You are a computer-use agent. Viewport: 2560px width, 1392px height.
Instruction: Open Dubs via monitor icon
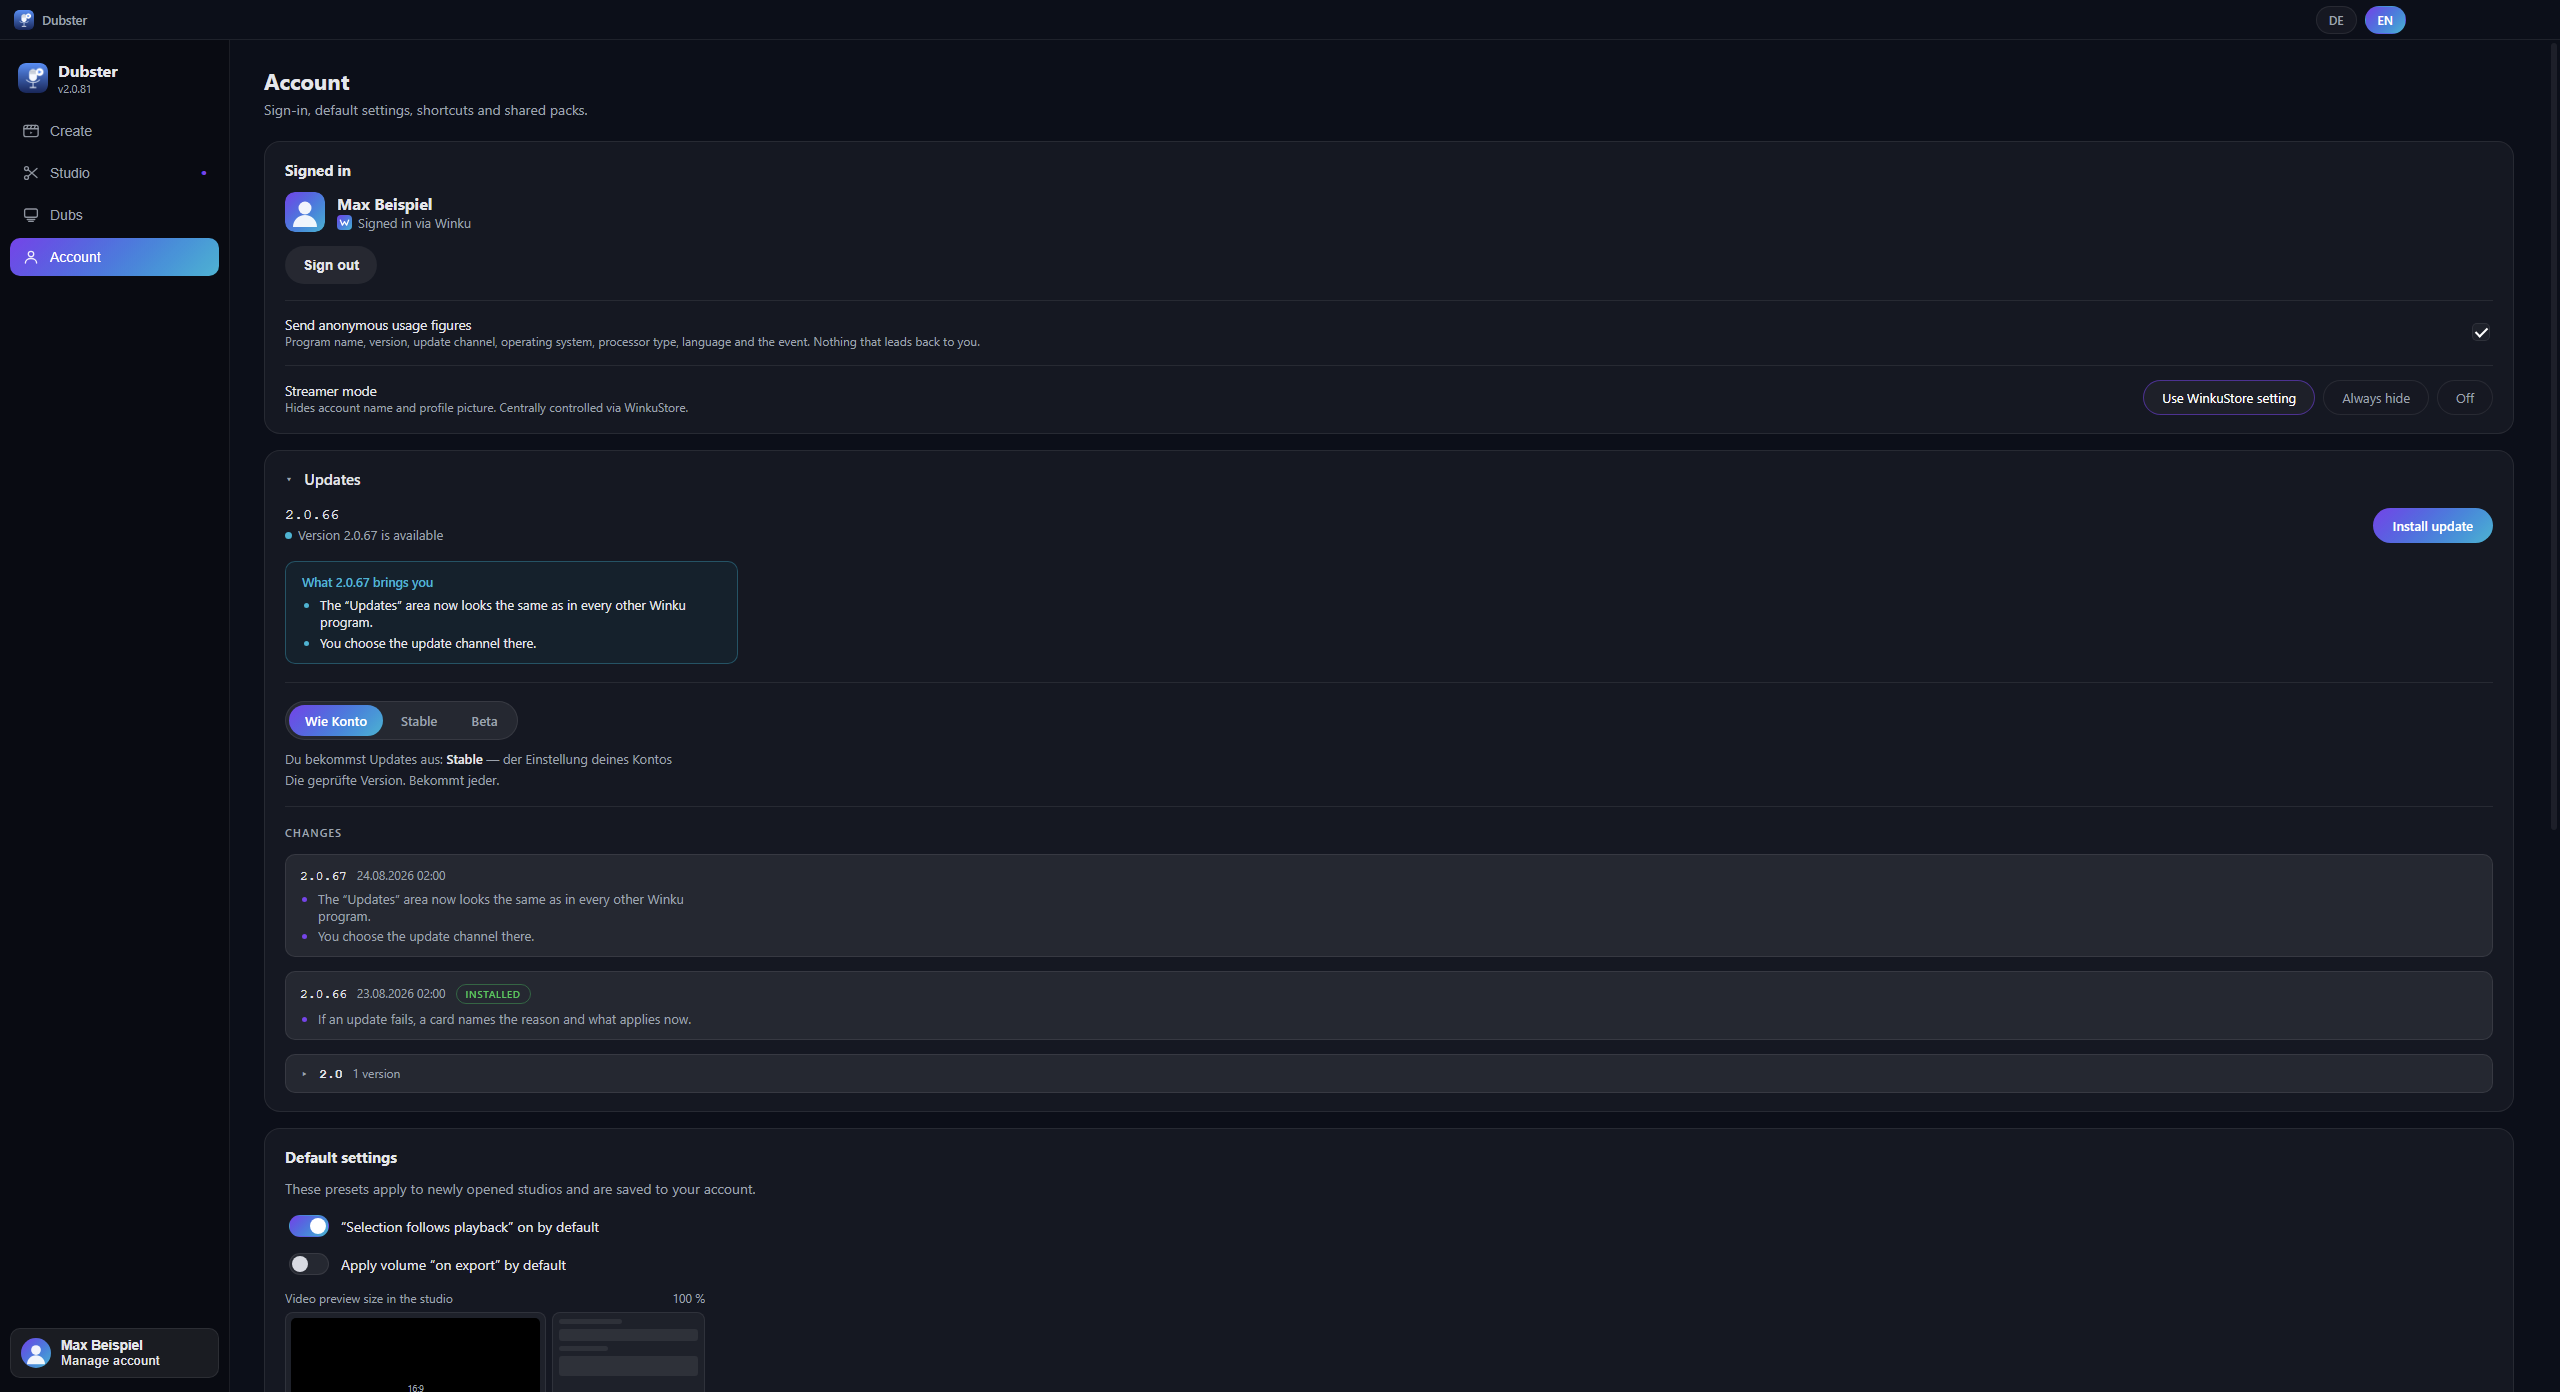31,215
